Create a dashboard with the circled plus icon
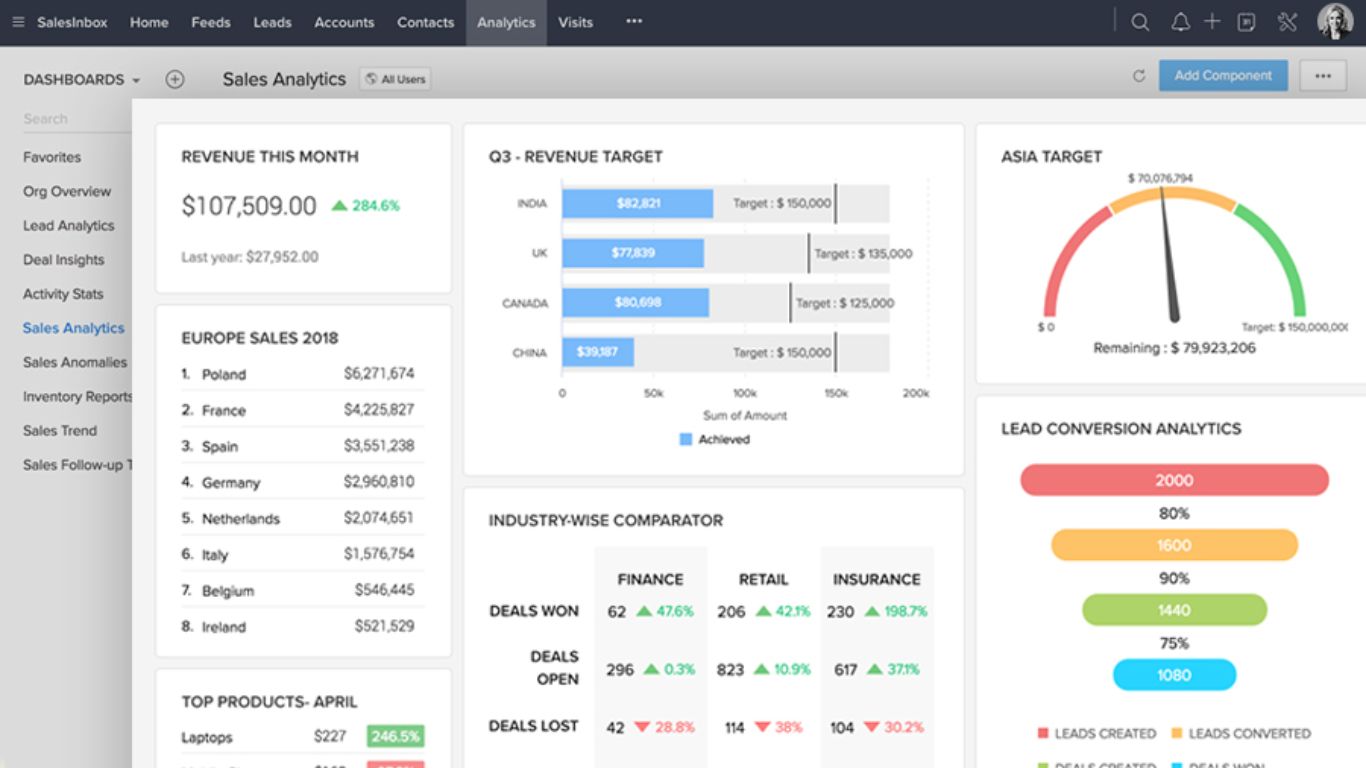 point(174,79)
